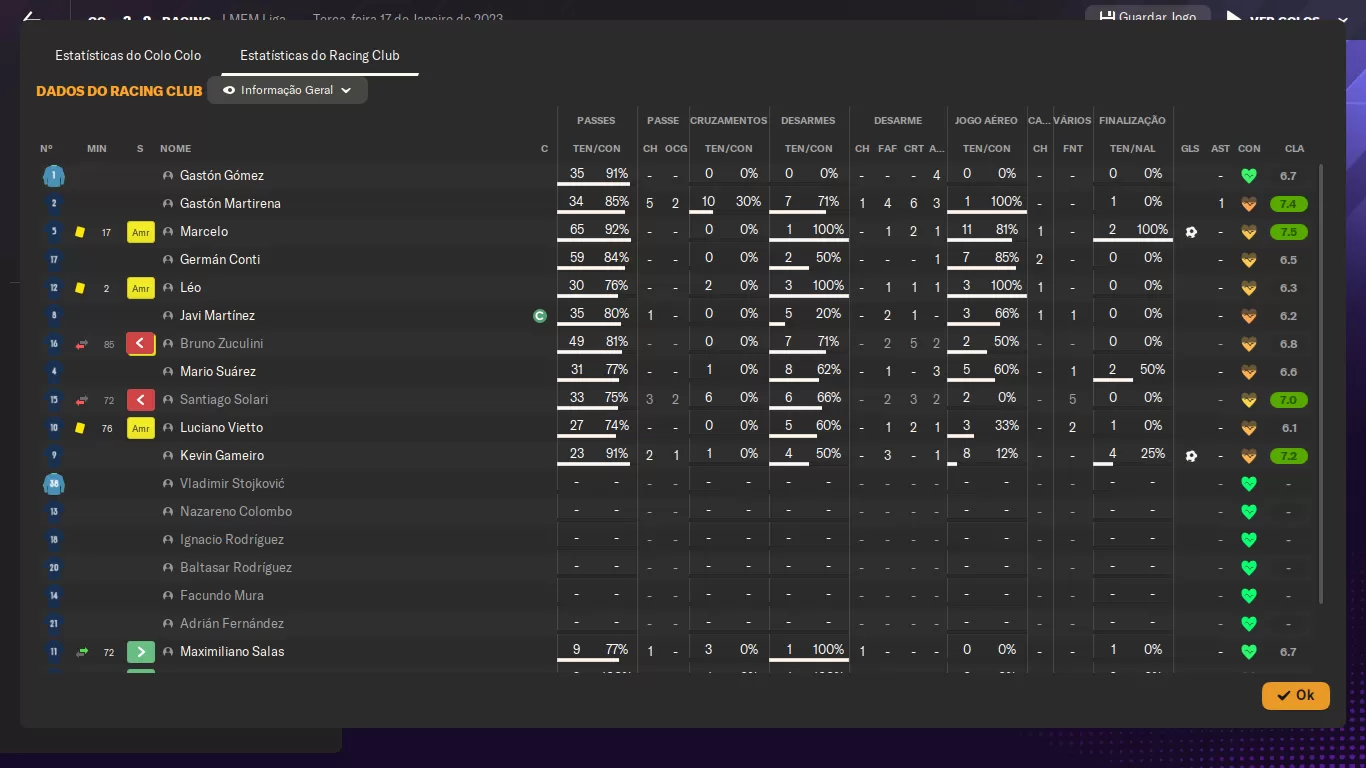Sort by the GLS goals column header
The image size is (1366, 768).
pos(1190,149)
